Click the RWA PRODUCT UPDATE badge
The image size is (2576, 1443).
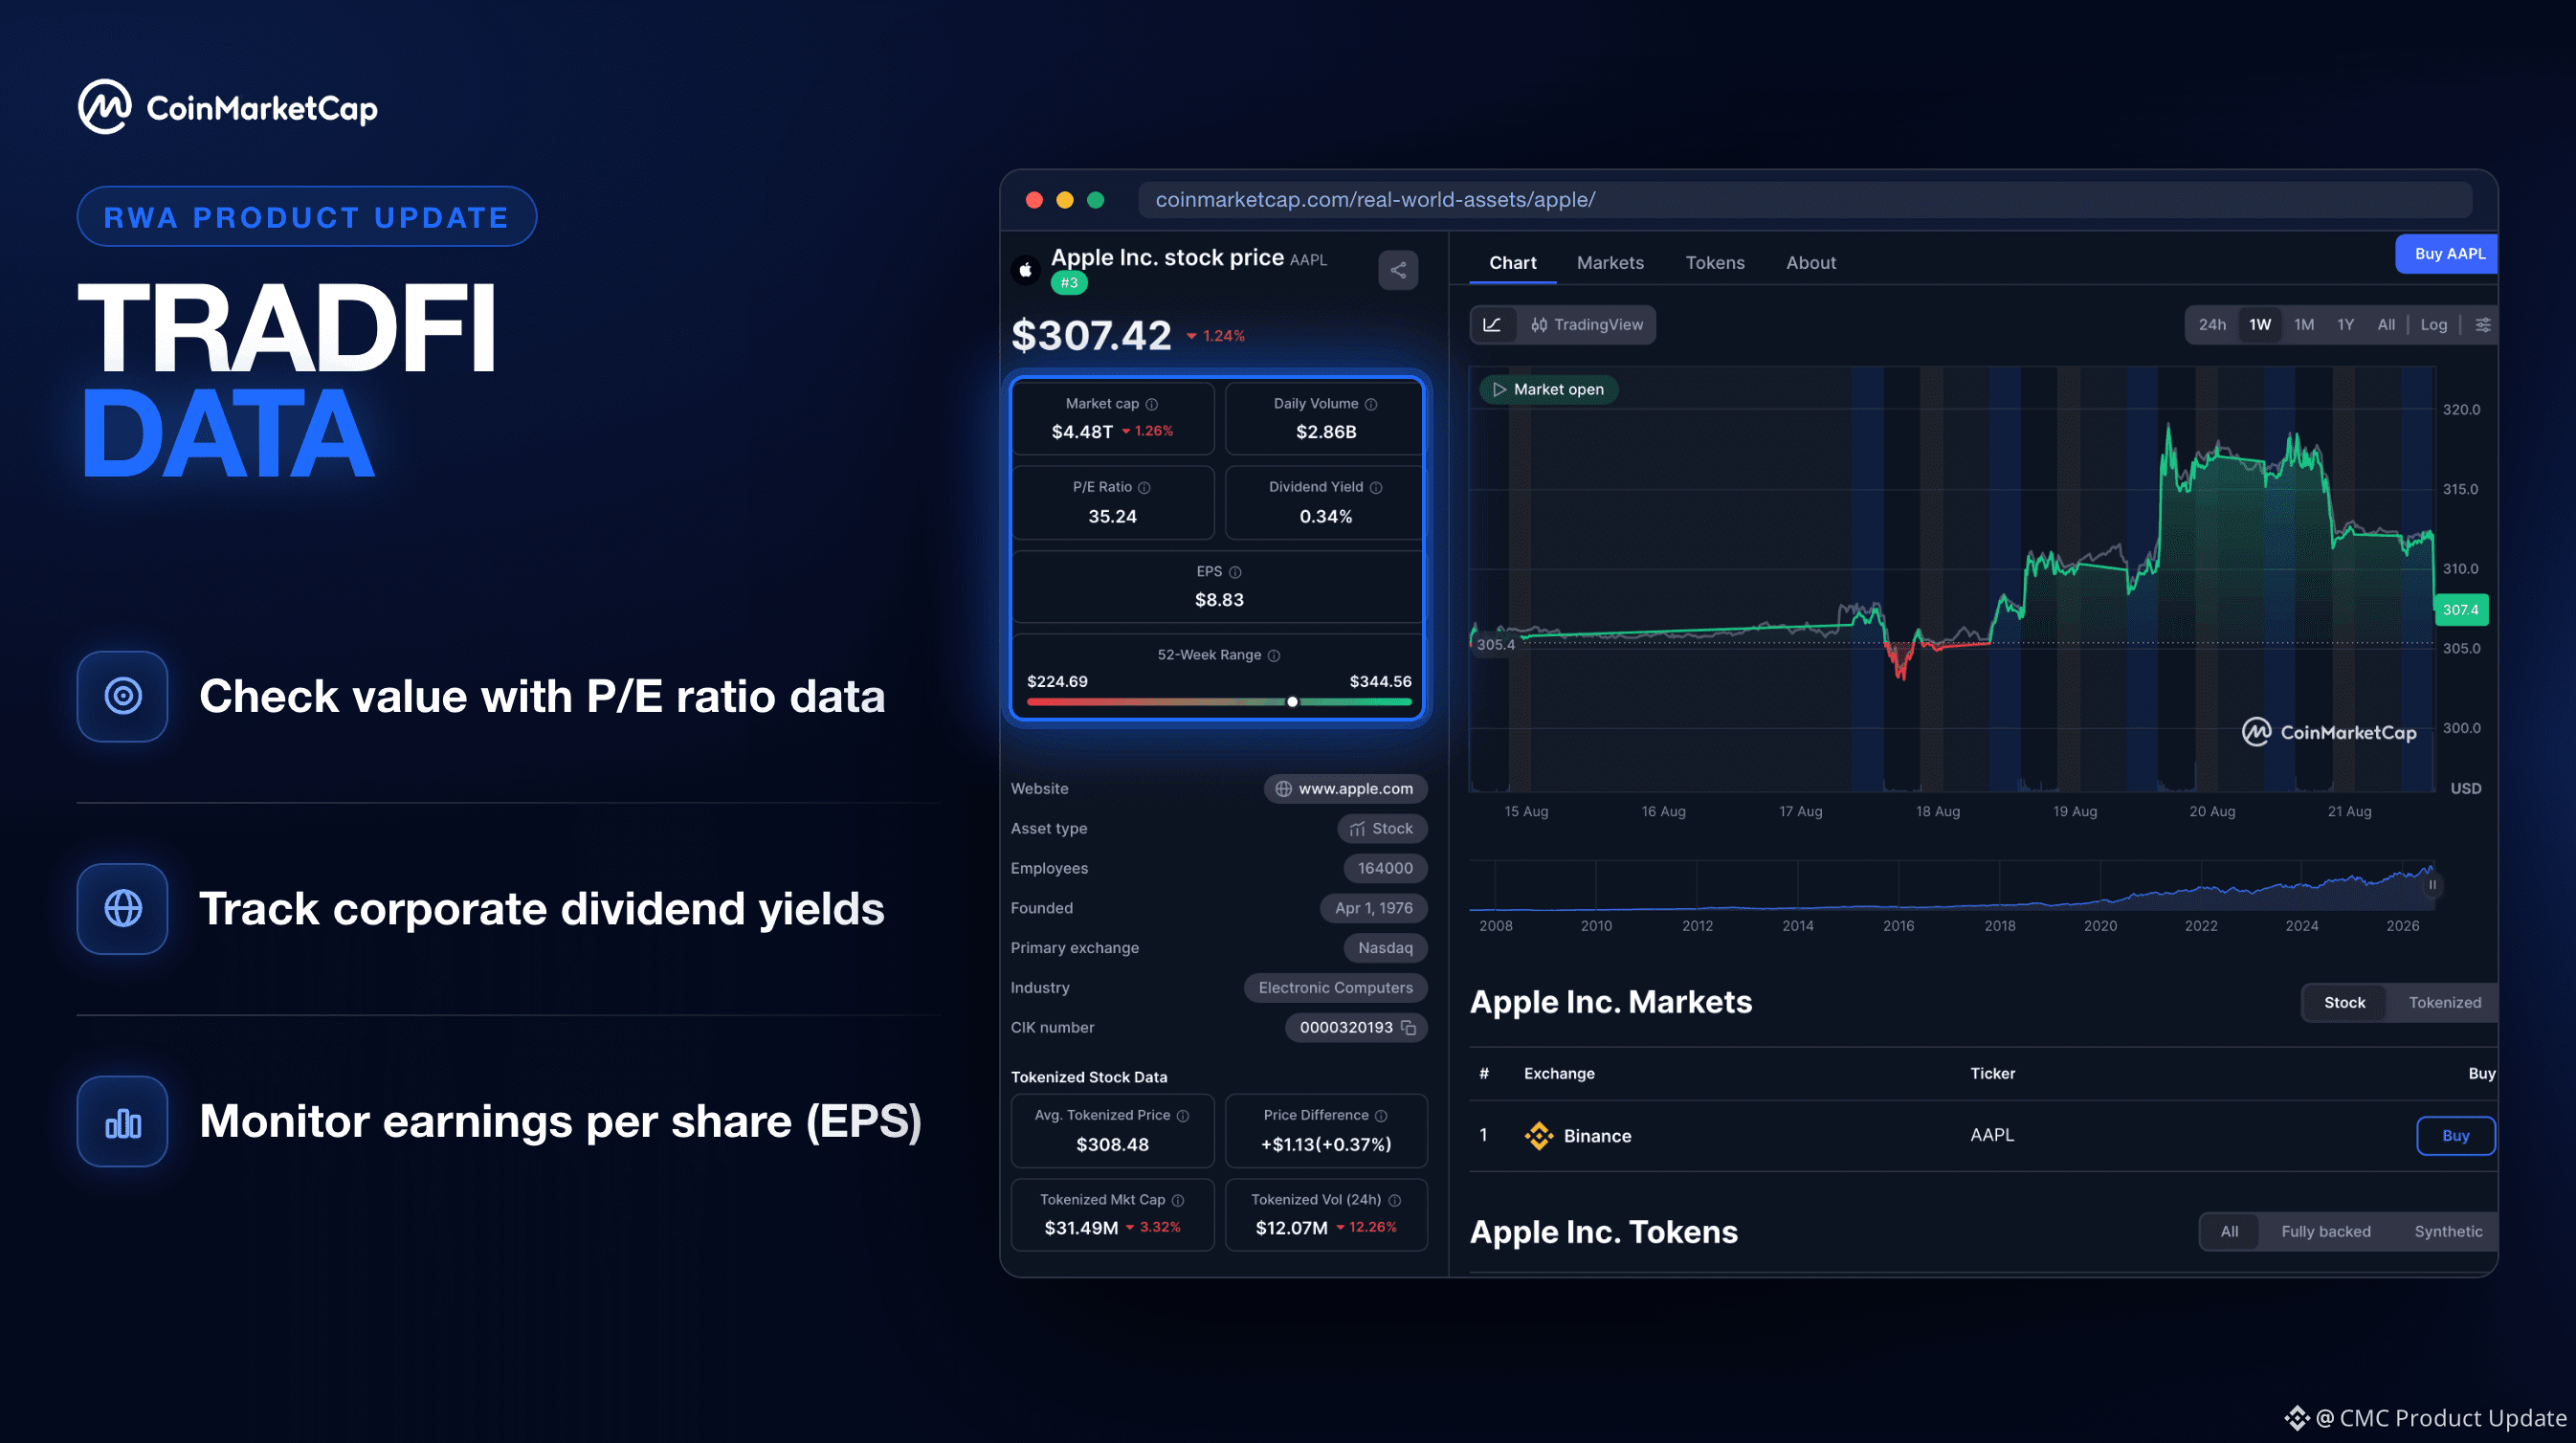307,217
